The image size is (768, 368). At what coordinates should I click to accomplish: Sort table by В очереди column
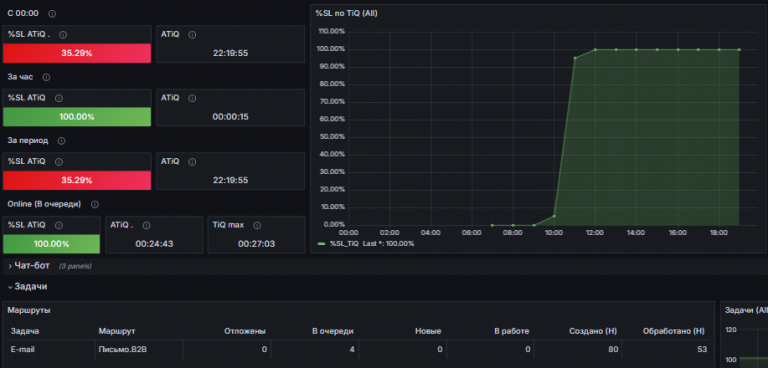coord(333,331)
